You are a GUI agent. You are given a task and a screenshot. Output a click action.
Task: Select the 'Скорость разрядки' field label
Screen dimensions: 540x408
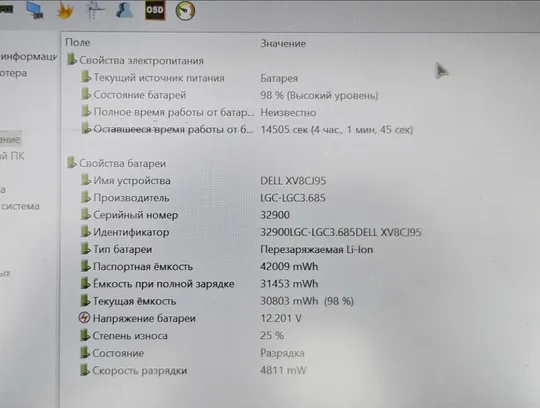tap(140, 371)
